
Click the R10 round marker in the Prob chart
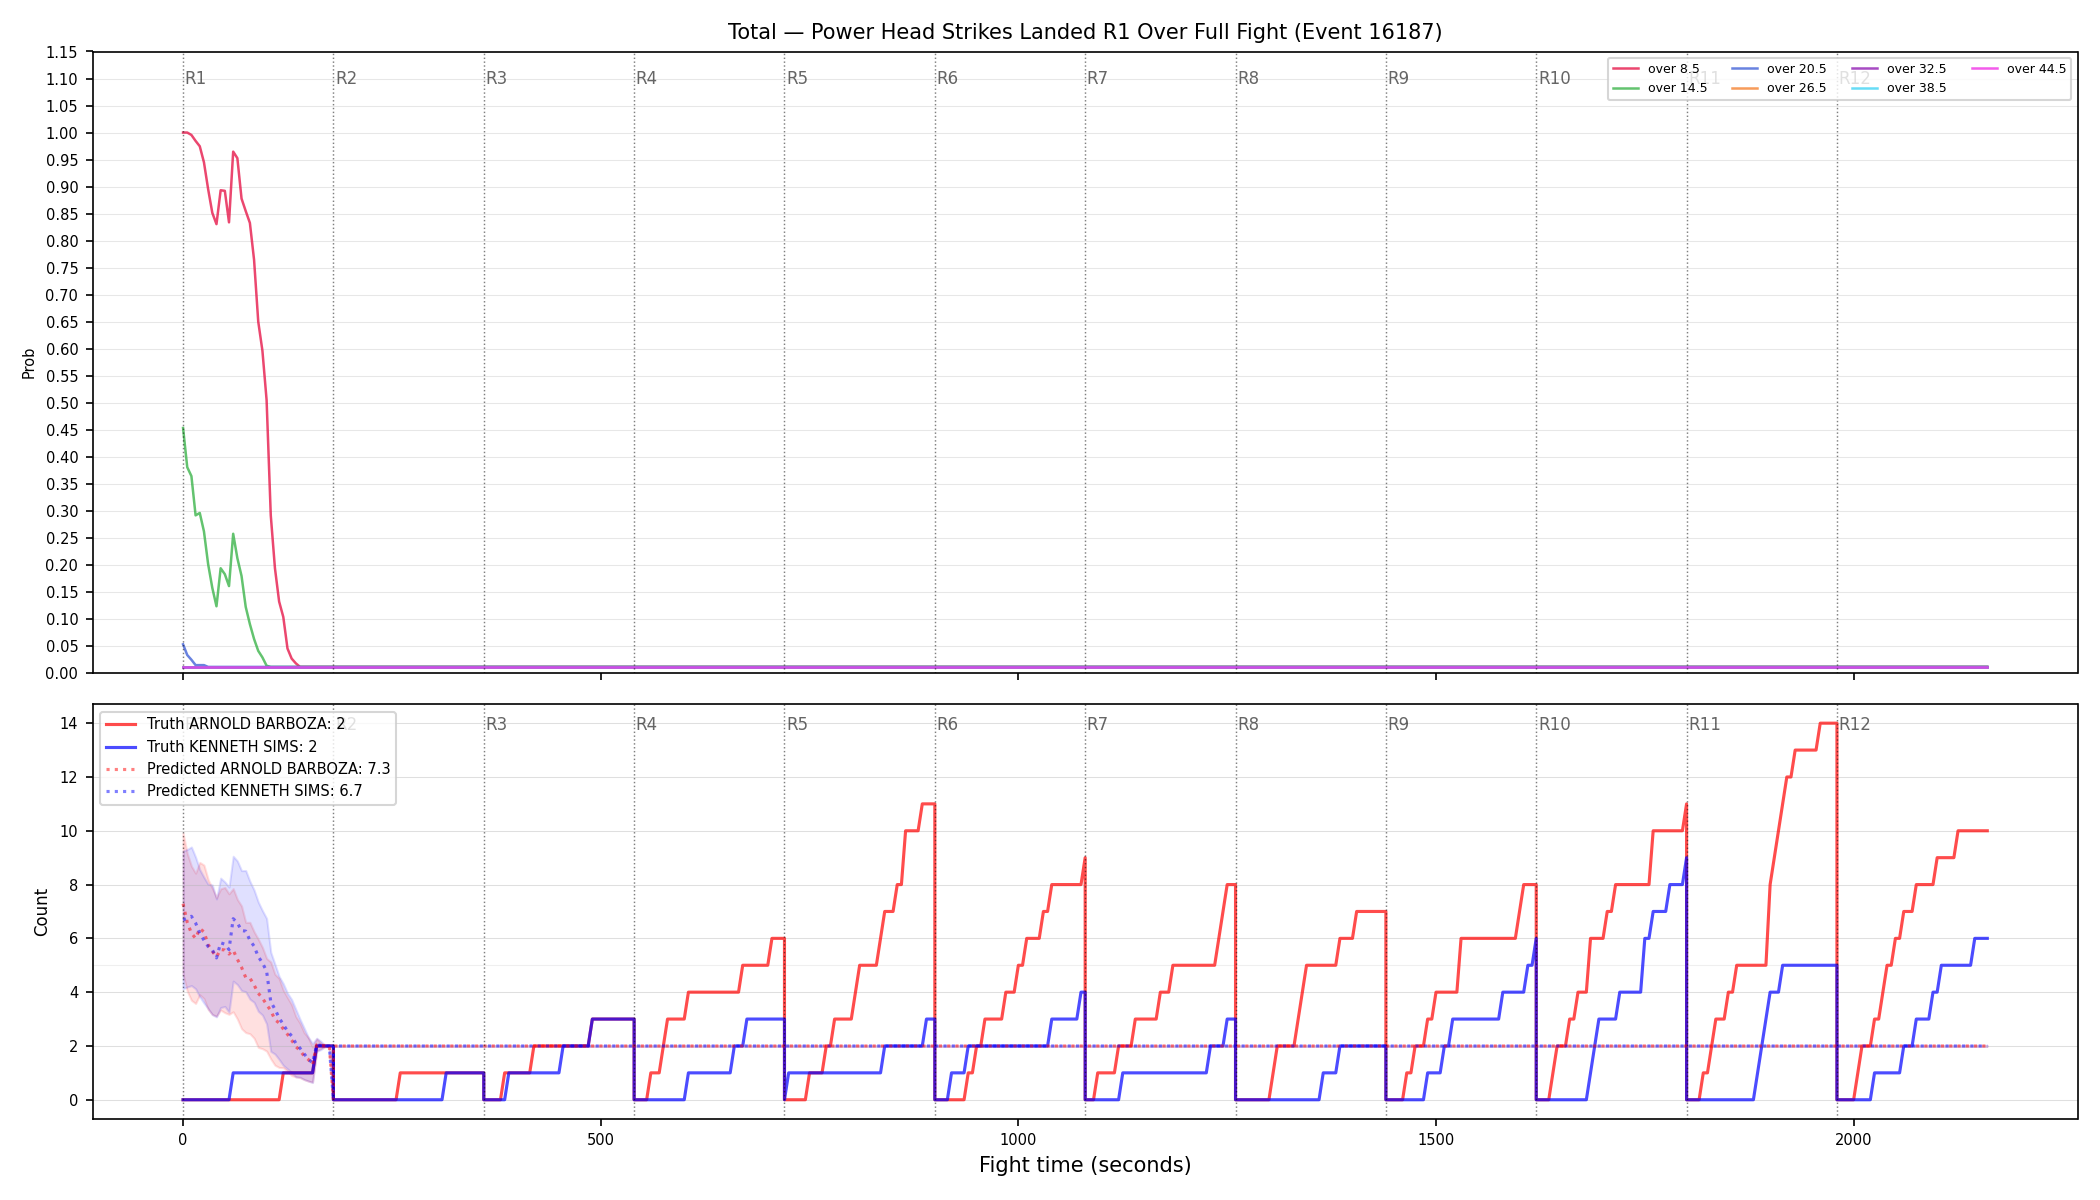click(x=1554, y=78)
